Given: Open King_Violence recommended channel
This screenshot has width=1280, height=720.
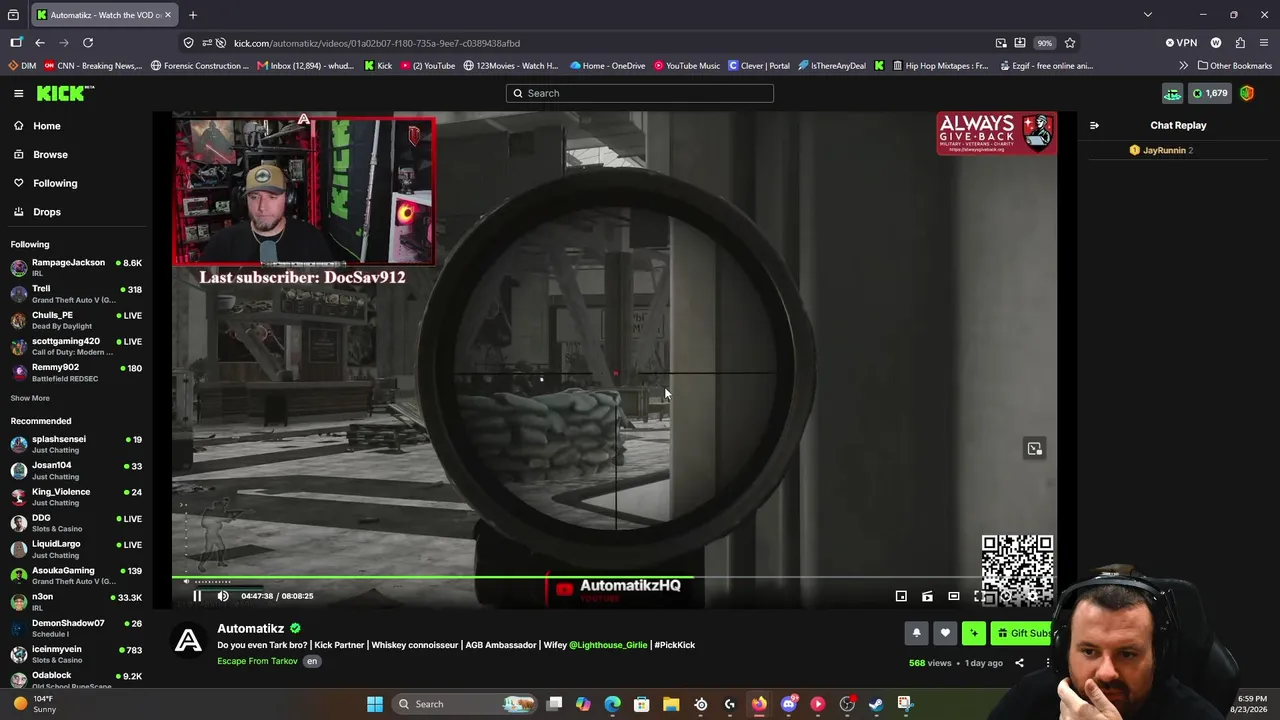Looking at the screenshot, I should 76,496.
